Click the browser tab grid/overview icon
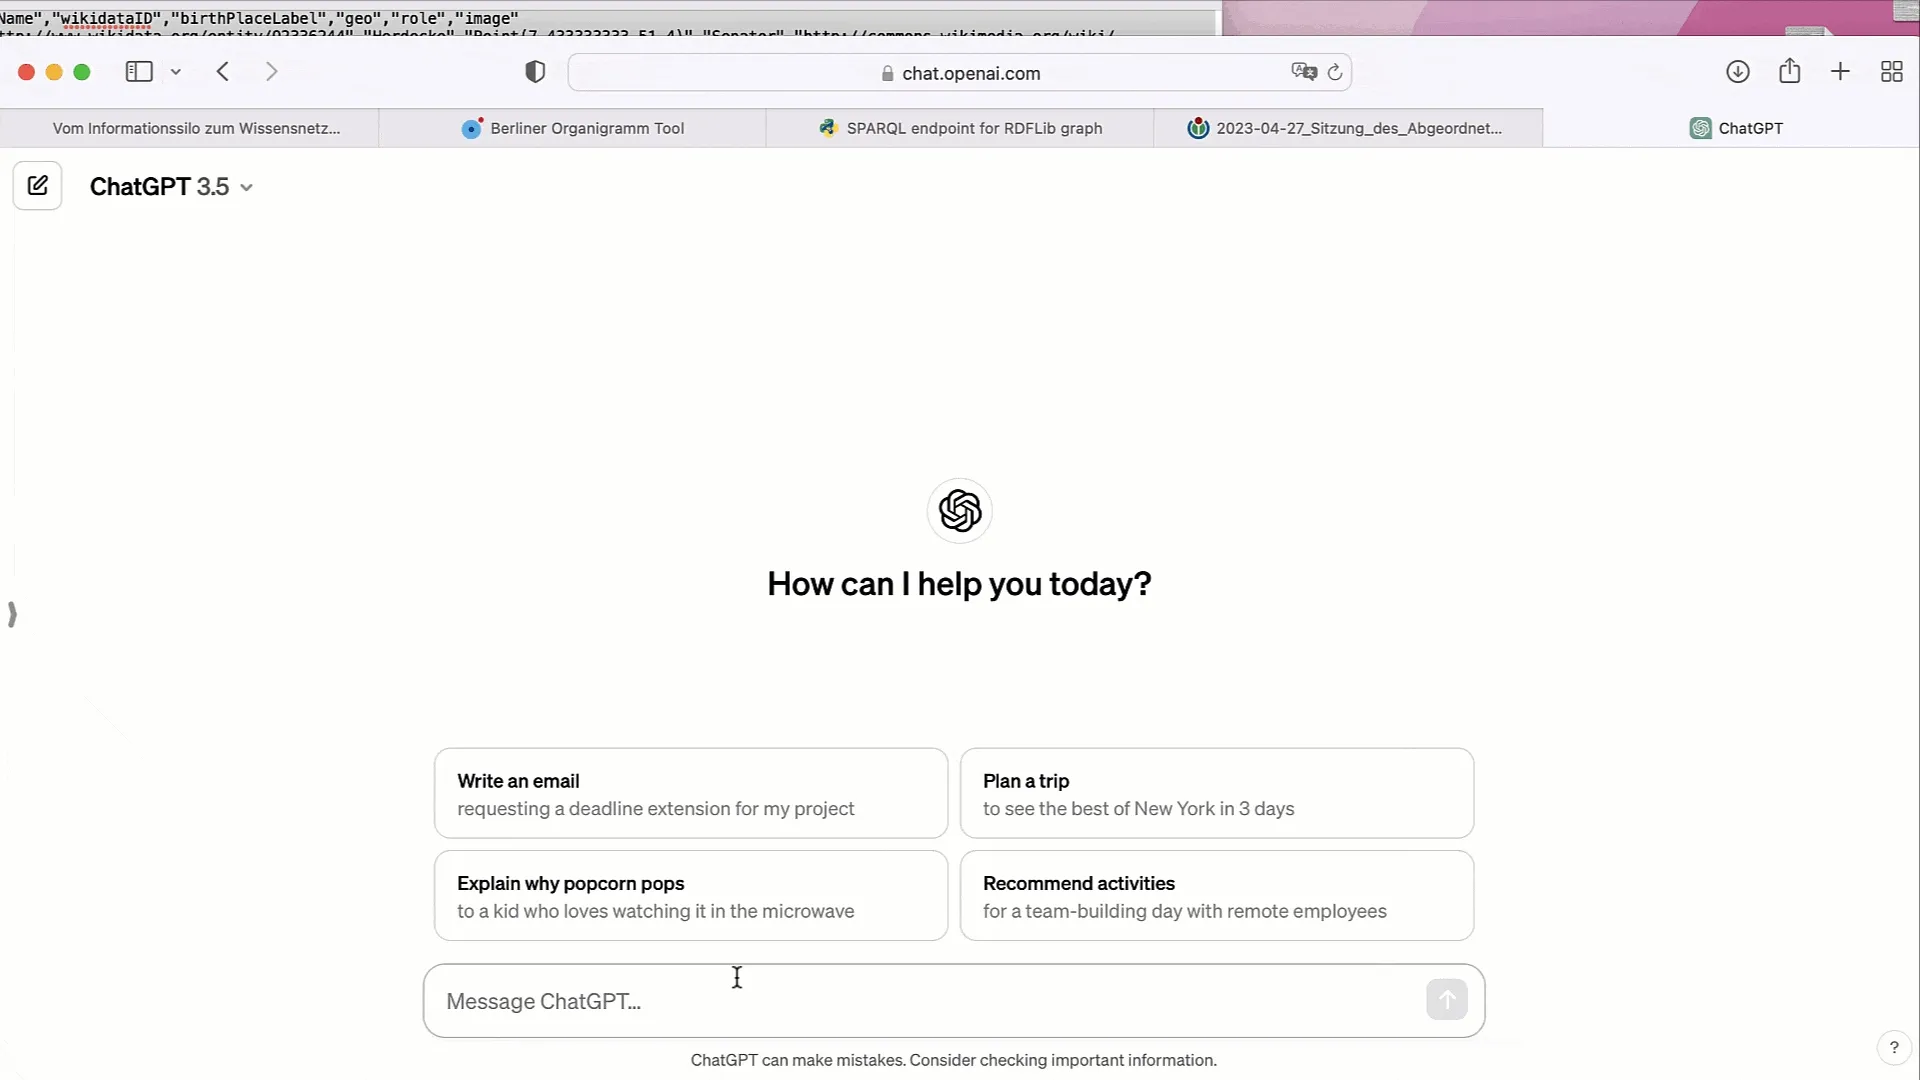Screen dimensions: 1920x1080 1891,71
